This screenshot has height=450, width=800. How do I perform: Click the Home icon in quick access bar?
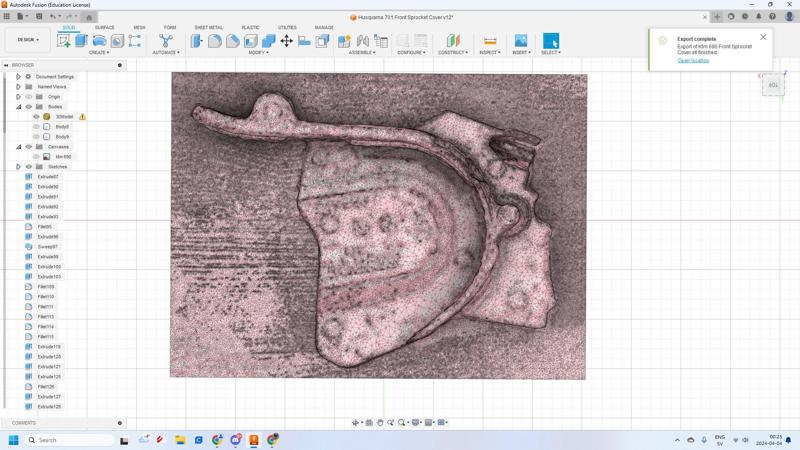point(89,17)
